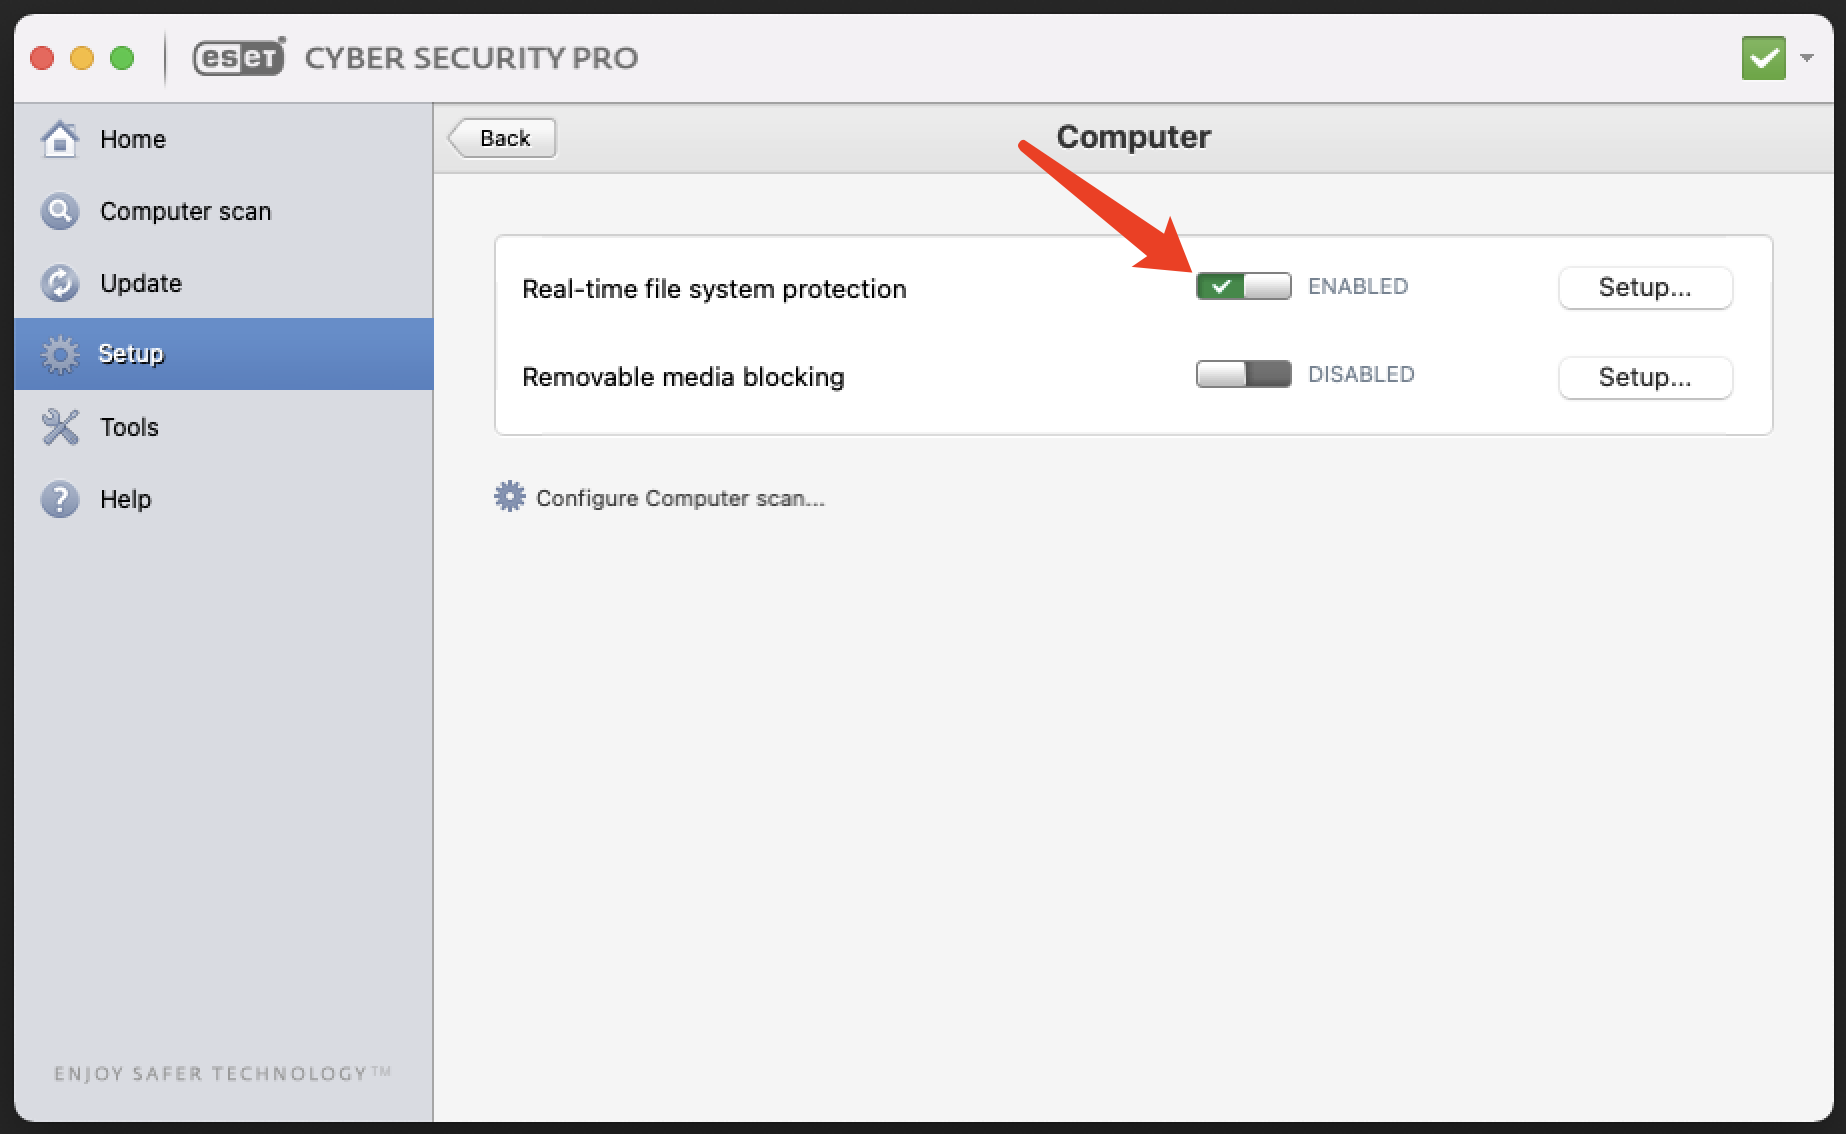1846x1134 pixels.
Task: Go to the Tools section label
Action: pyautogui.click(x=129, y=427)
